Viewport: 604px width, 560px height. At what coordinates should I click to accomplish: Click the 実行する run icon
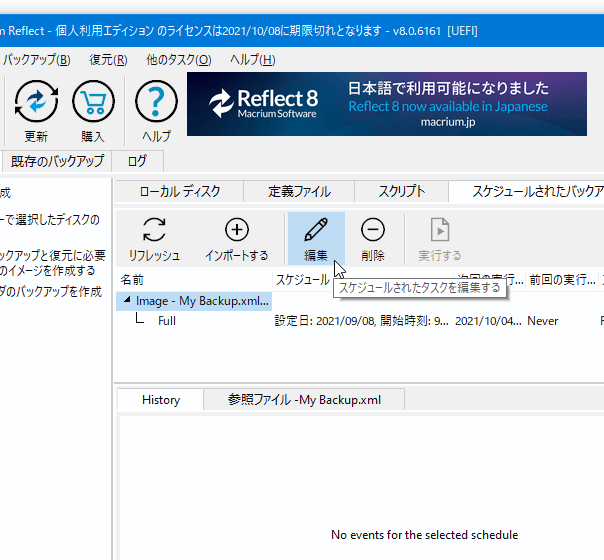tap(440, 230)
